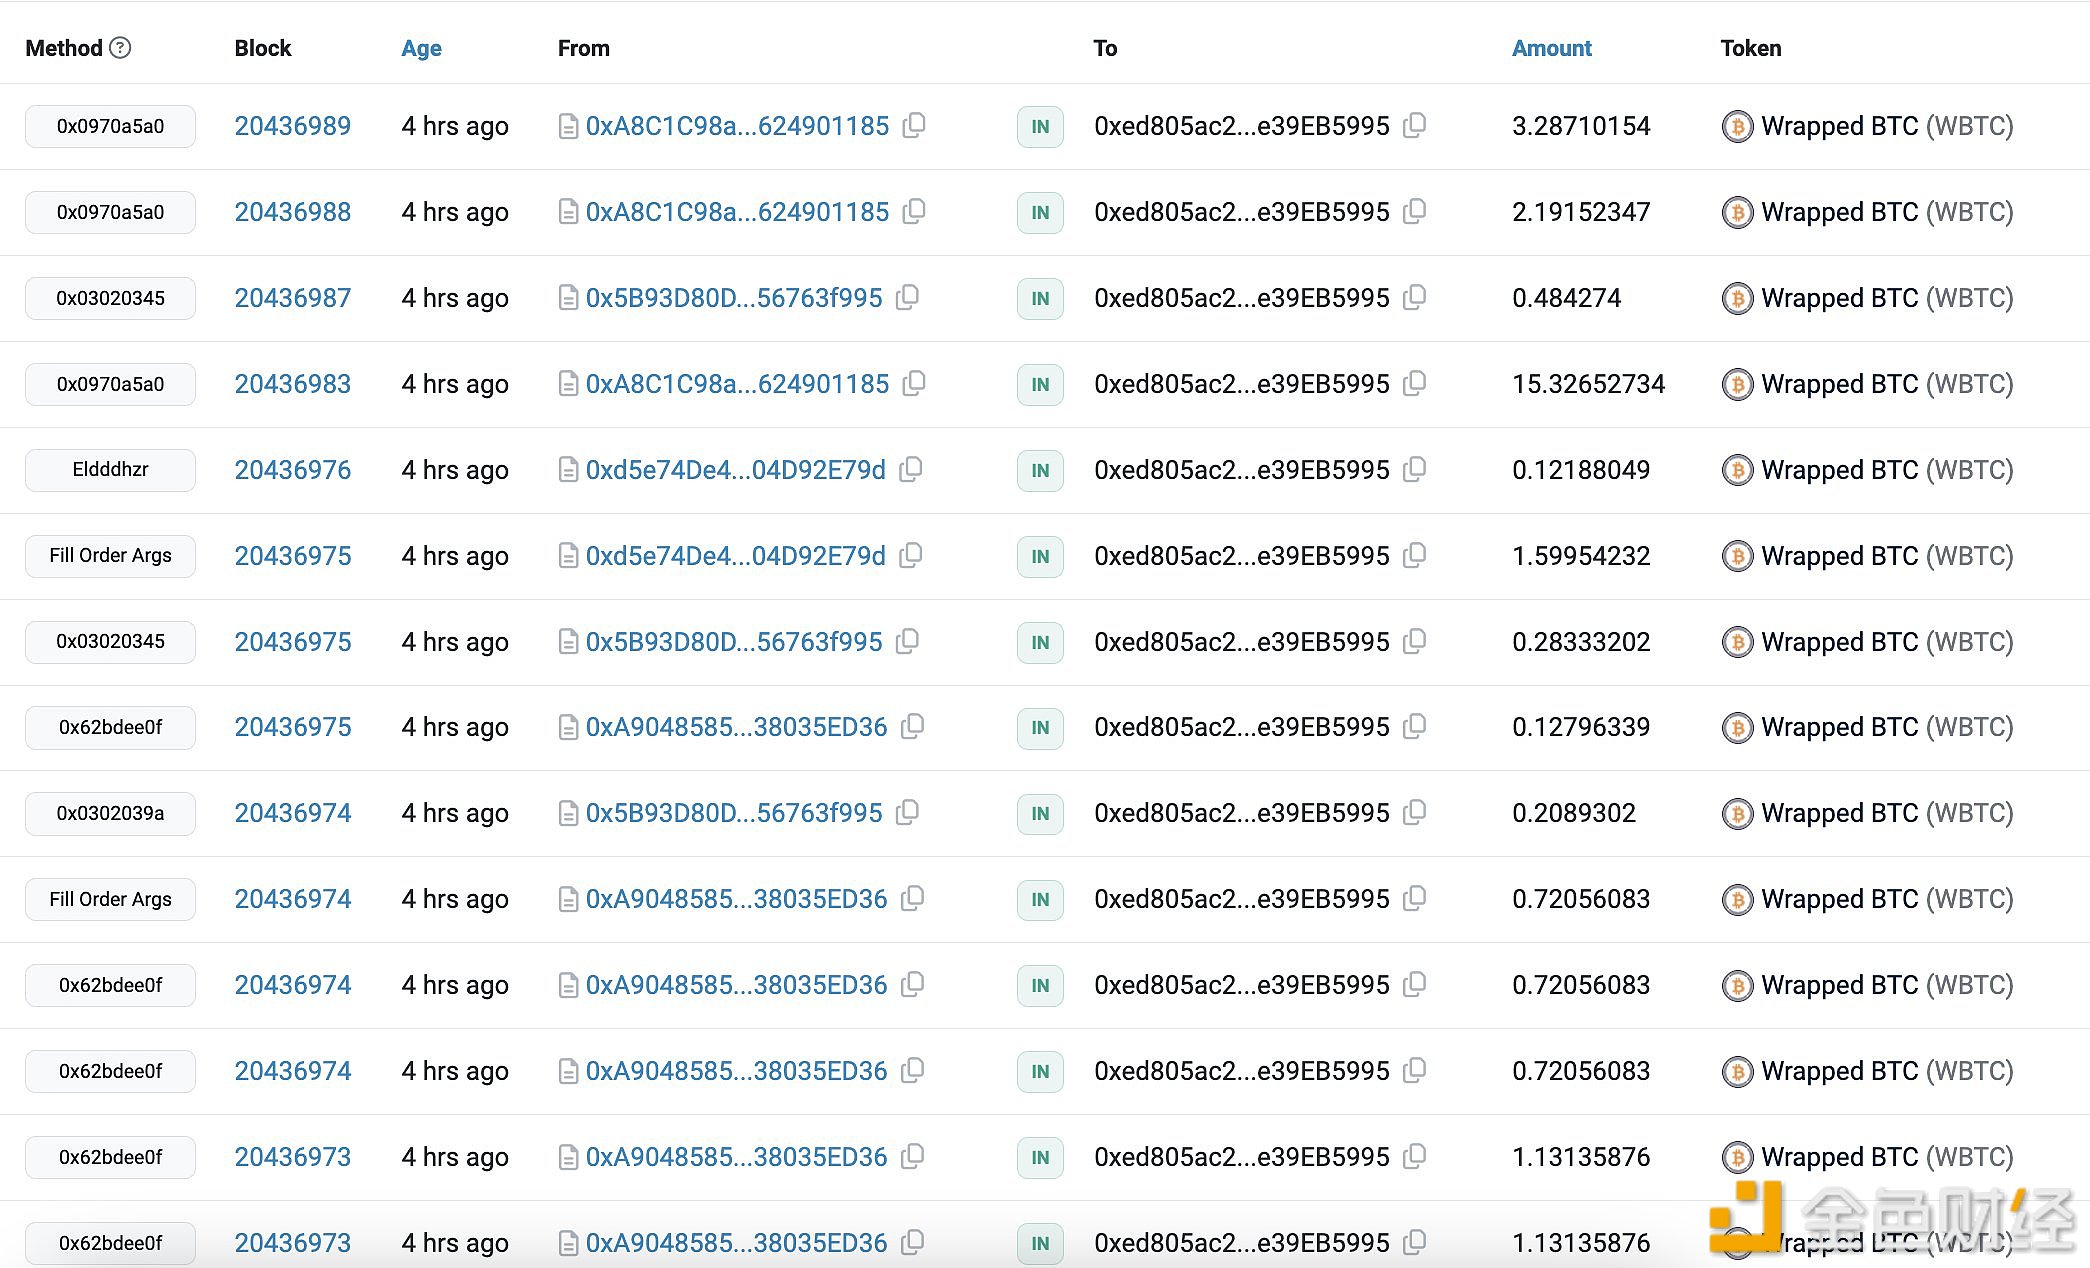Copy From address in the 0.28333202 row
Screen dimensions: 2090x1268
pos(907,641)
